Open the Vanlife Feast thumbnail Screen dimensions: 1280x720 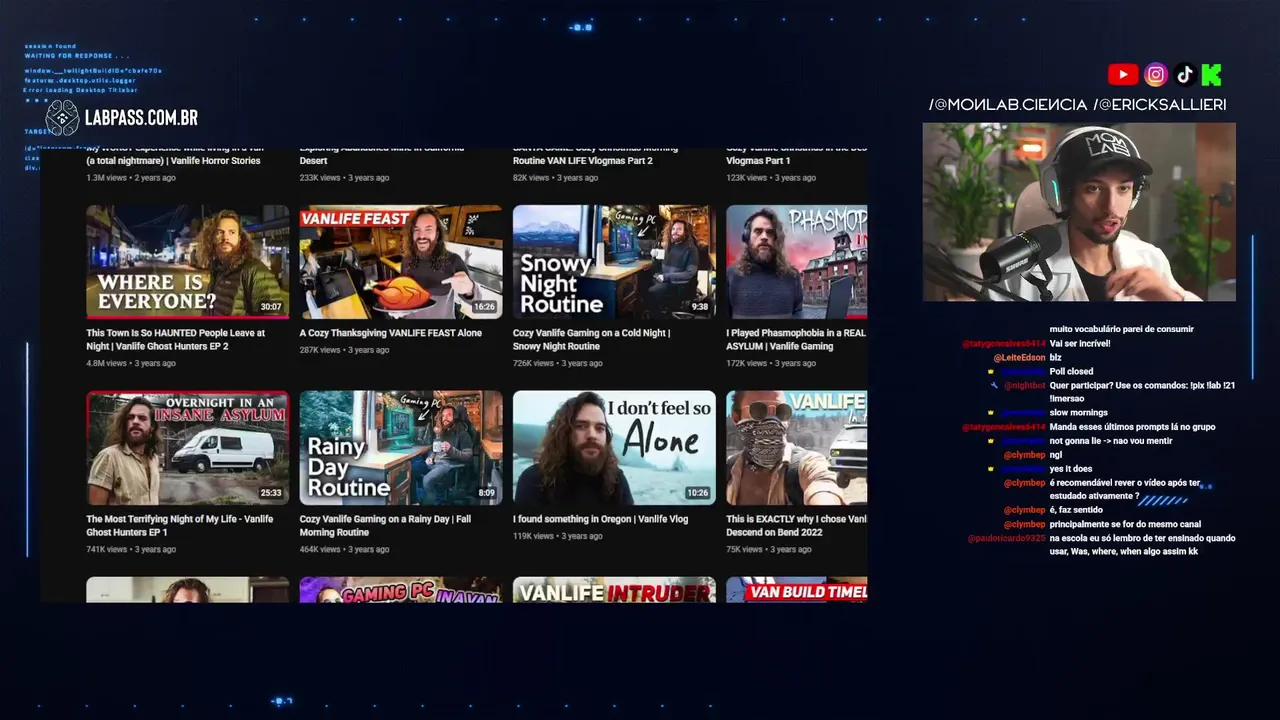point(401,262)
